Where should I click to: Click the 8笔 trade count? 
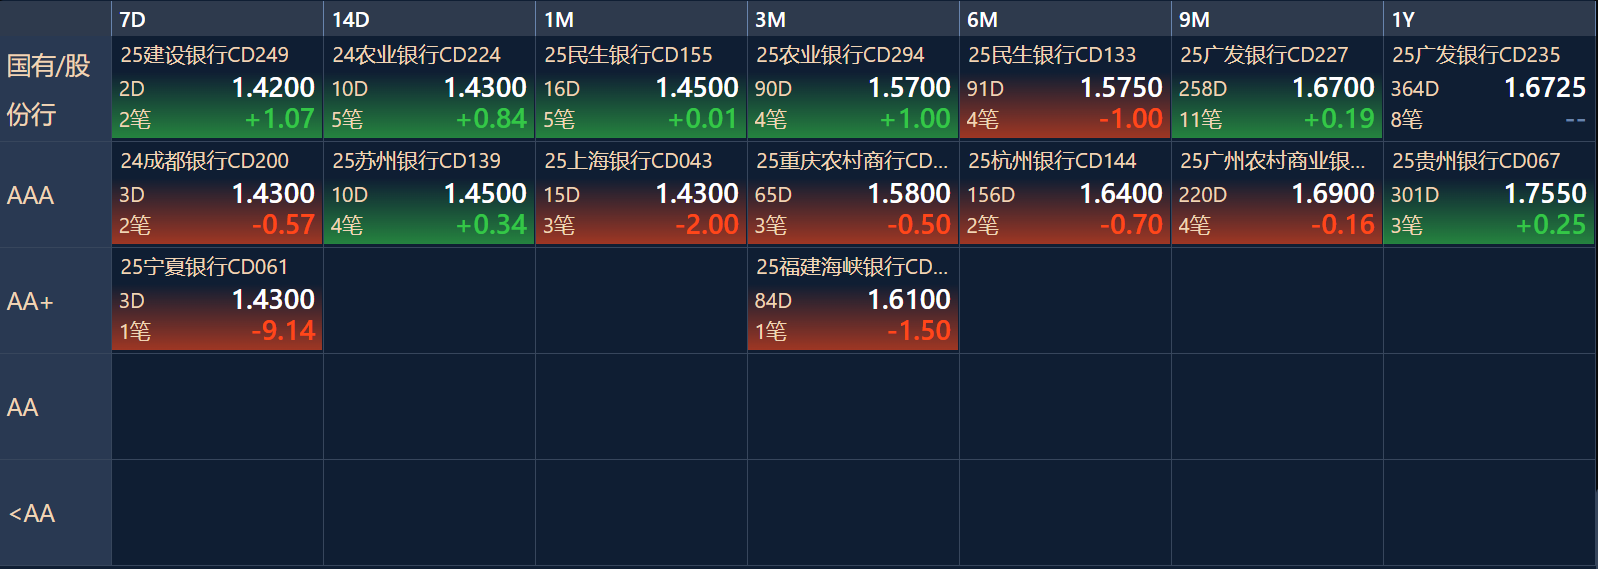click(x=1406, y=120)
